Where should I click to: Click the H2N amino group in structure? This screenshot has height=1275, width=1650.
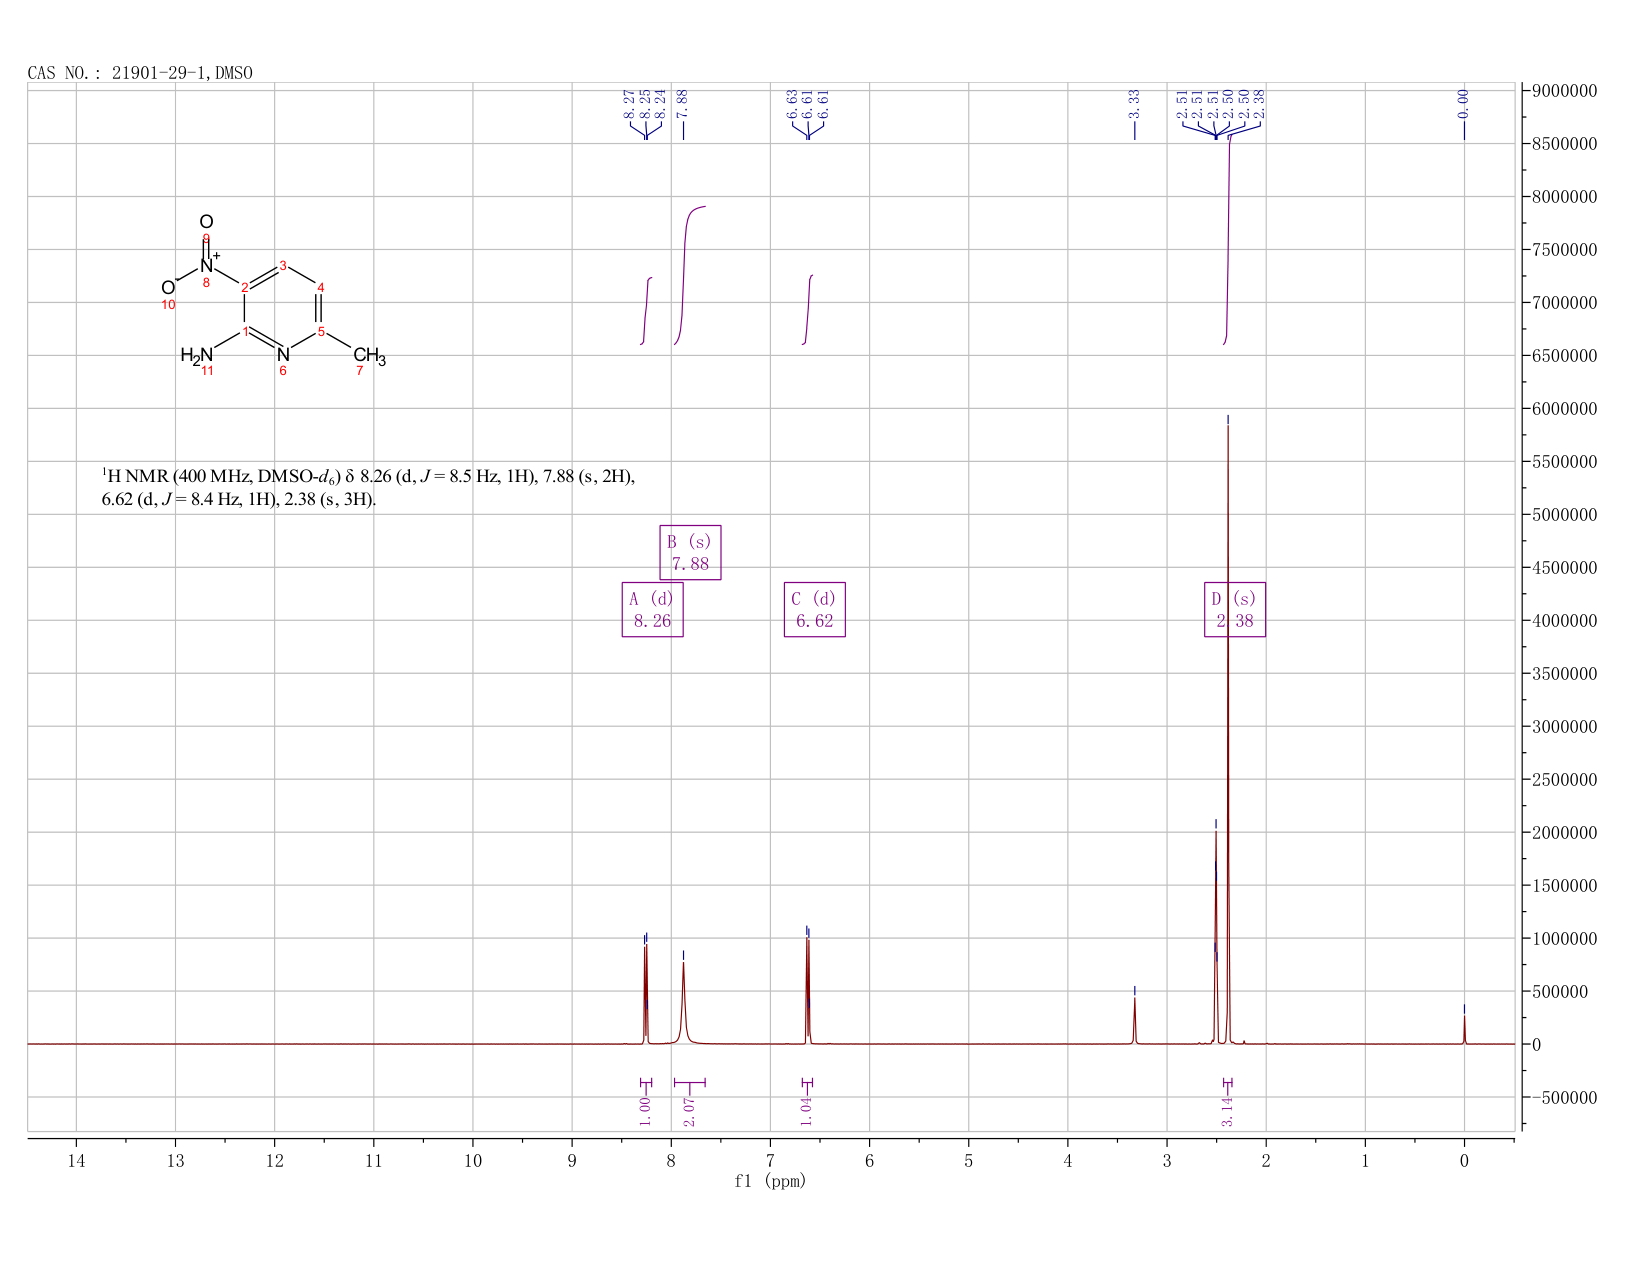coord(197,355)
